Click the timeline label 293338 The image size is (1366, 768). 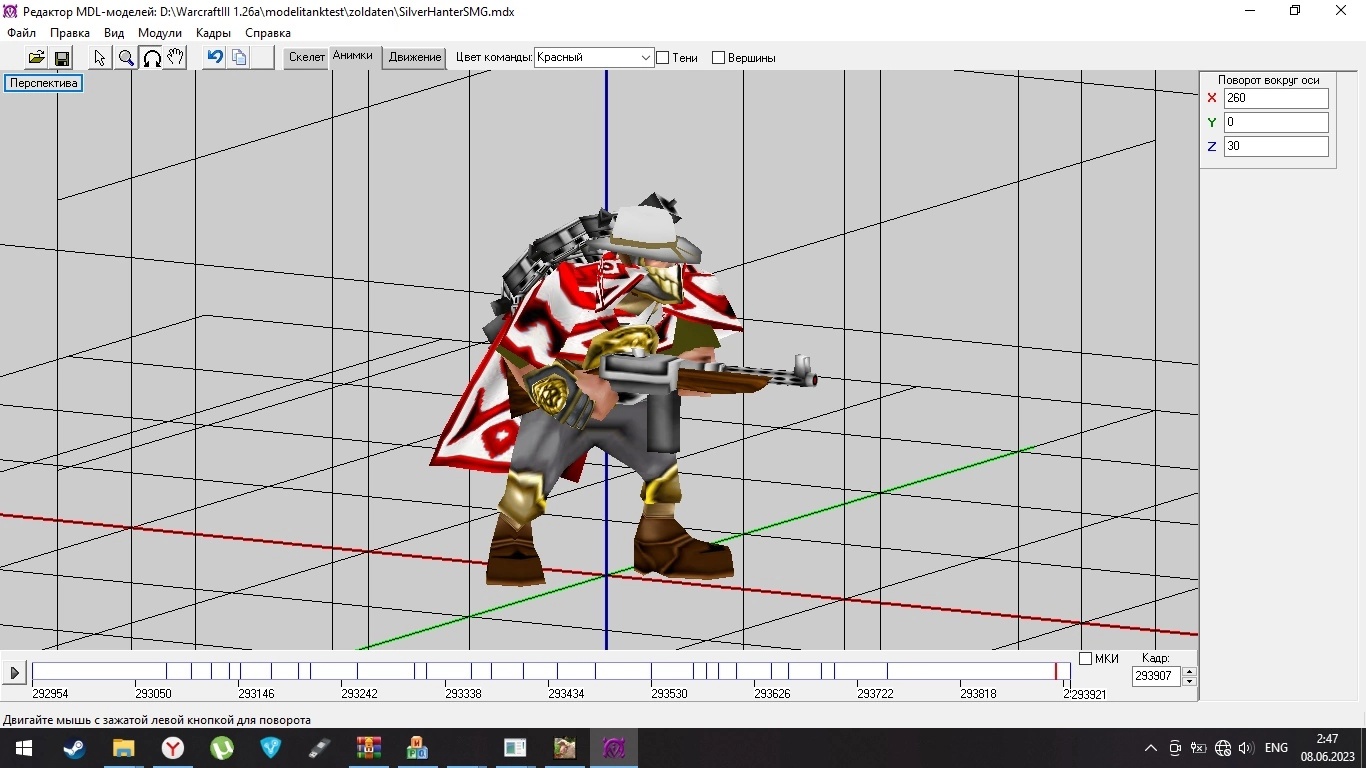coord(463,694)
